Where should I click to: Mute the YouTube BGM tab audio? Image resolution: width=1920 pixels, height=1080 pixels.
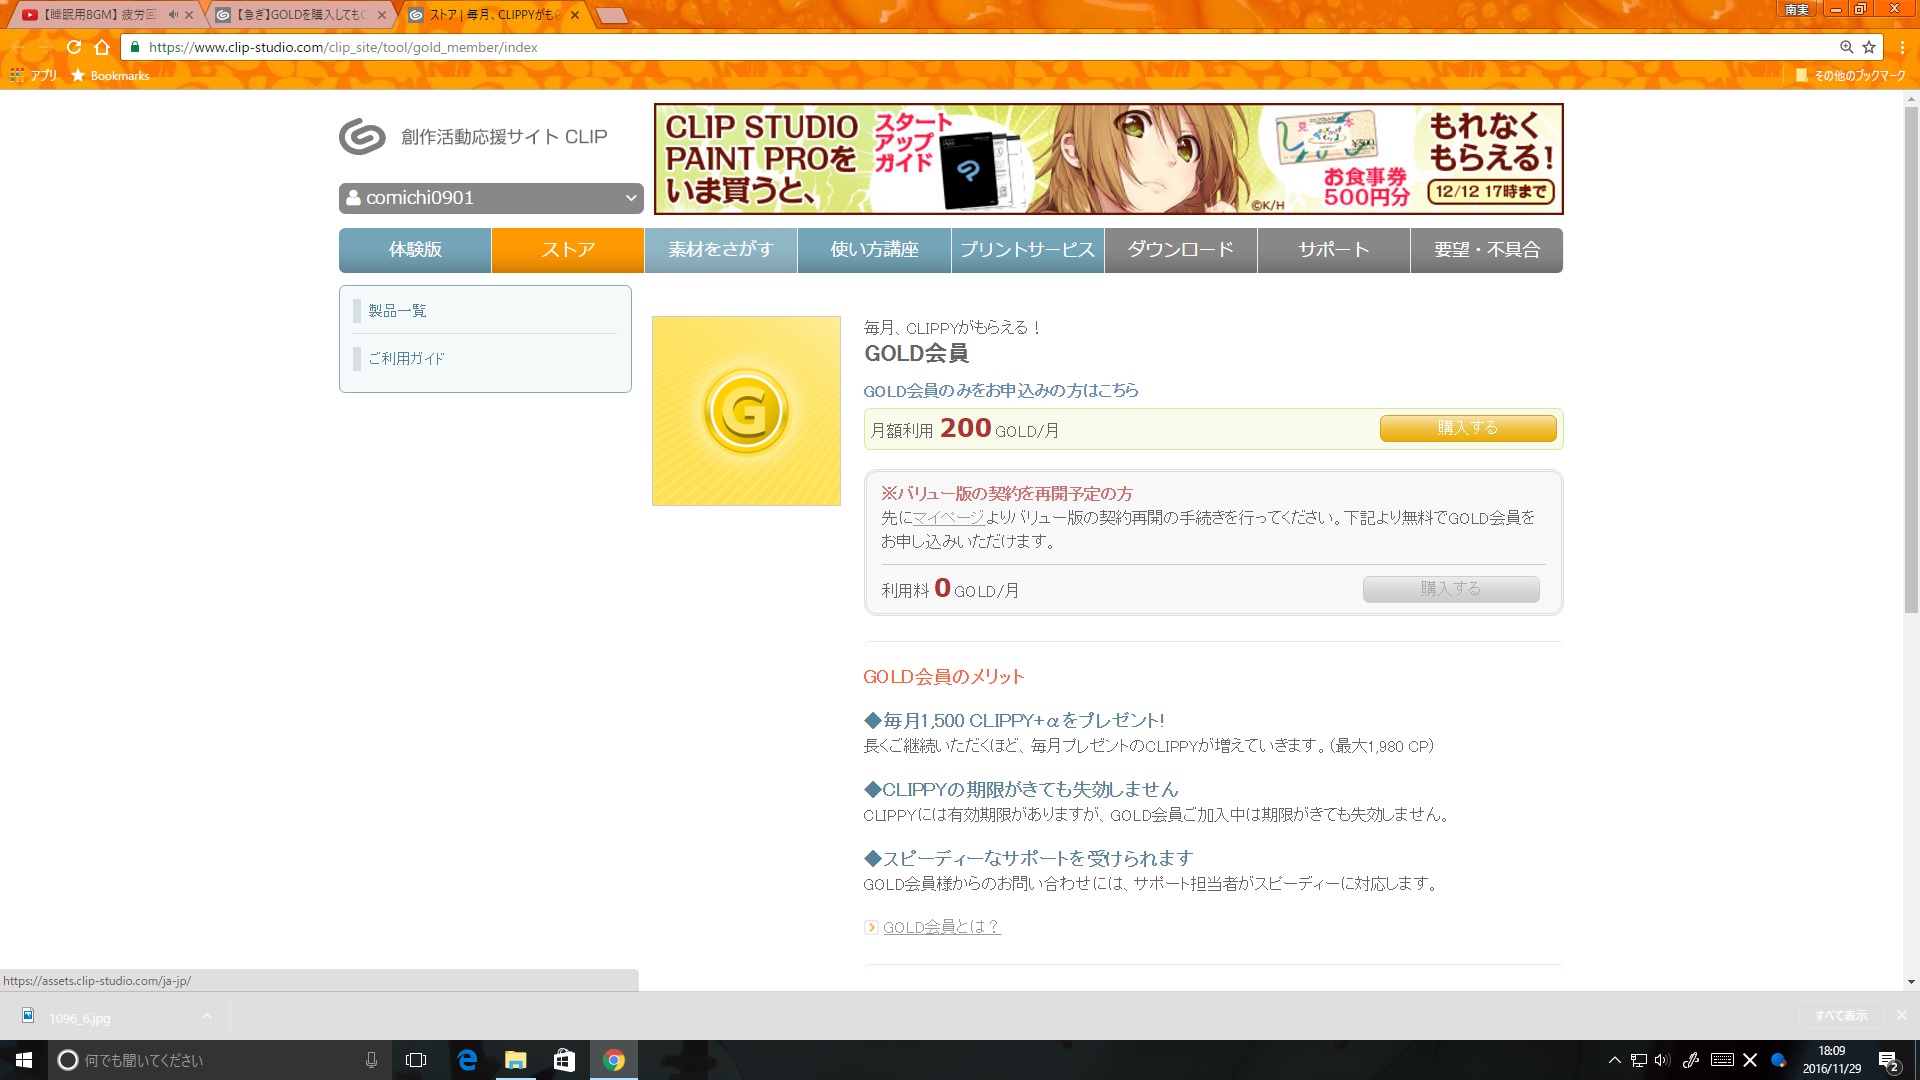pyautogui.click(x=173, y=15)
